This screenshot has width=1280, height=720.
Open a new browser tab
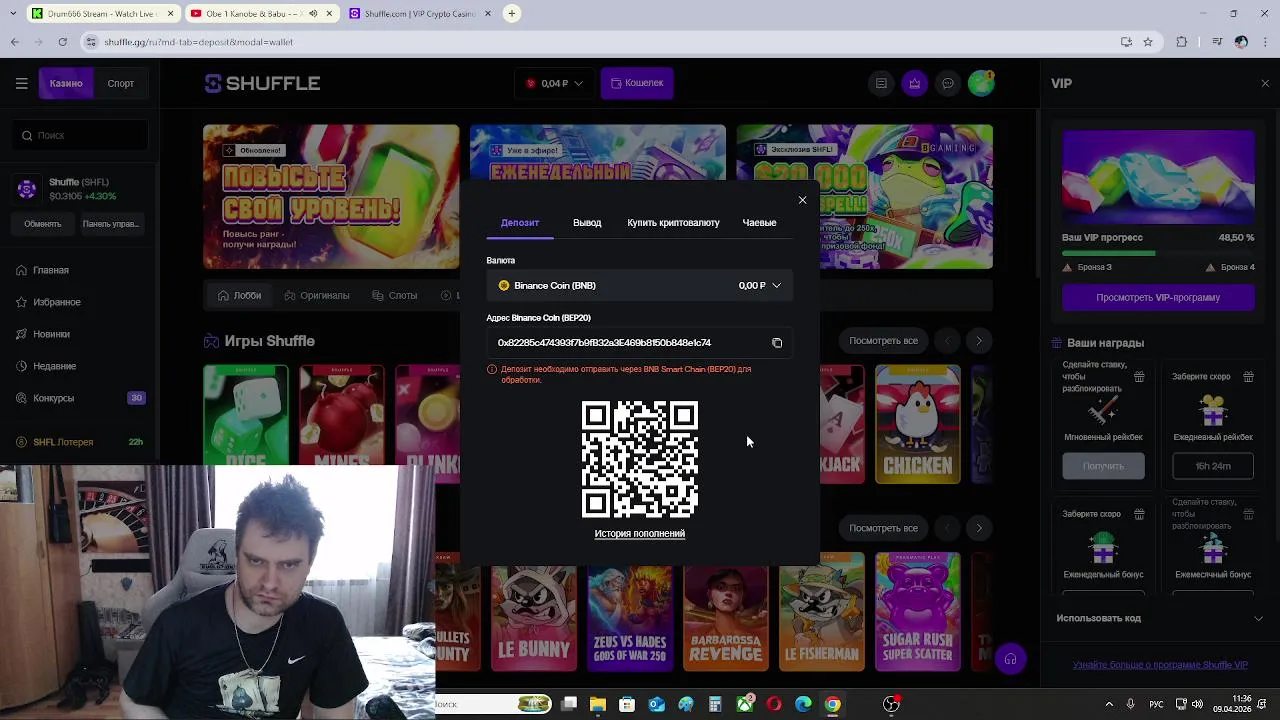[x=512, y=14]
